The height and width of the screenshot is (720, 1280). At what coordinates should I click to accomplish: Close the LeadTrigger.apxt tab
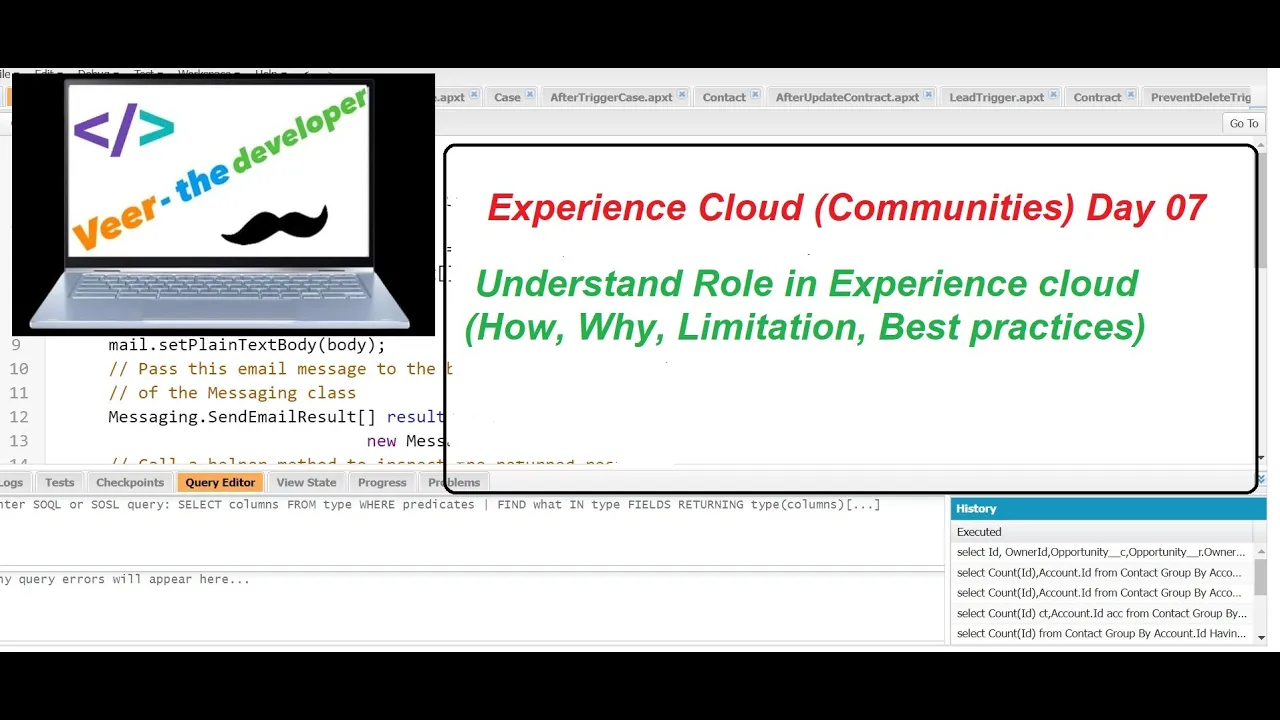pos(1054,96)
